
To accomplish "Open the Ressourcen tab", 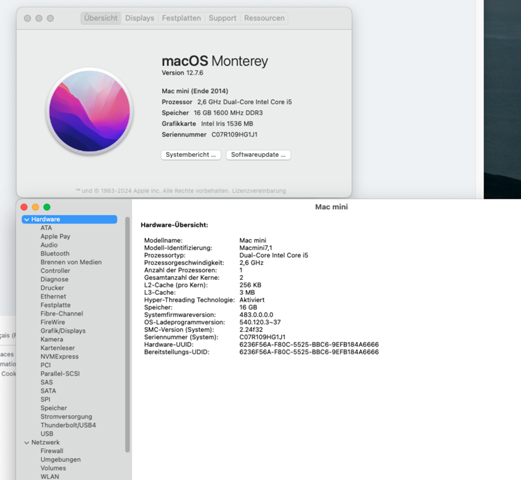I will pos(264,18).
